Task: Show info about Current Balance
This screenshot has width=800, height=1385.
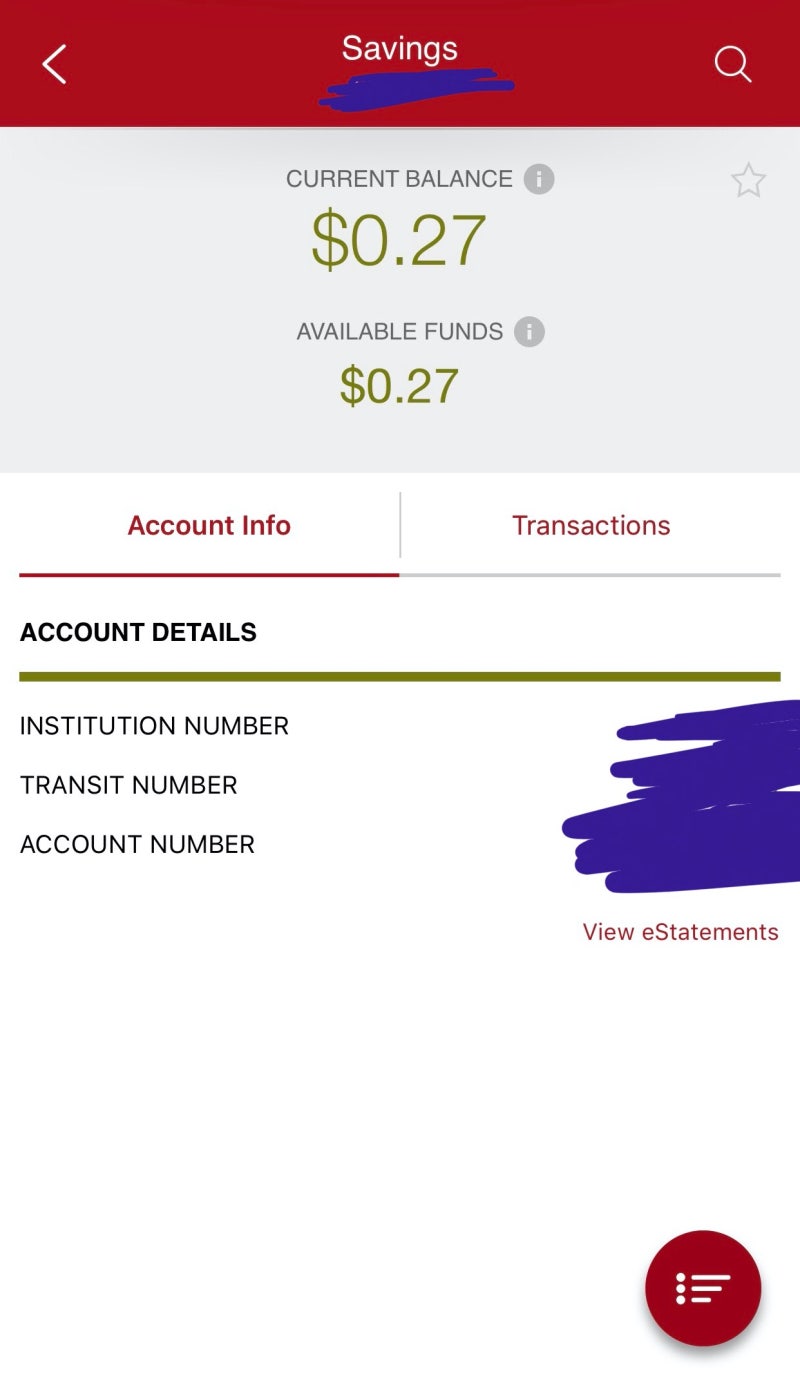Action: (x=539, y=180)
